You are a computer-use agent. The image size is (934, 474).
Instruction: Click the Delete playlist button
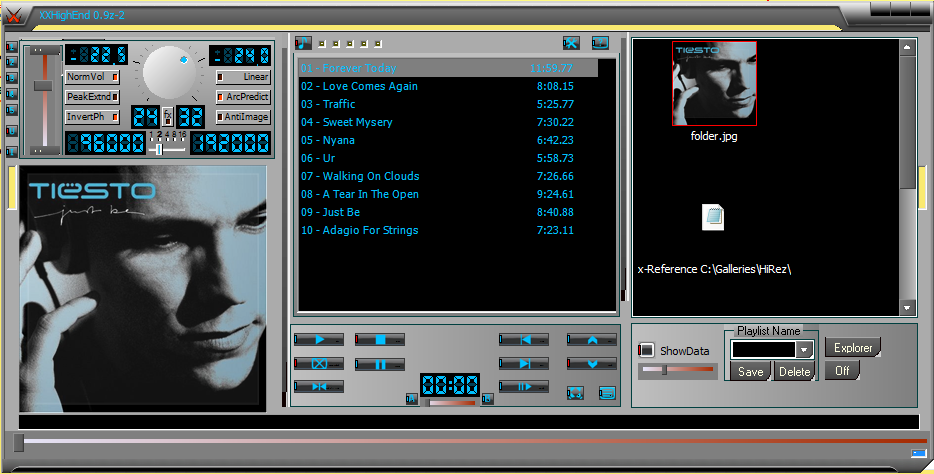795,372
